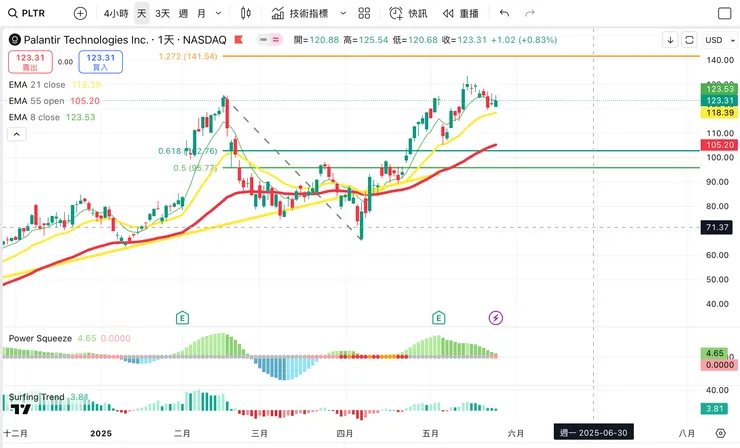Click the undo arrow

click(504, 13)
